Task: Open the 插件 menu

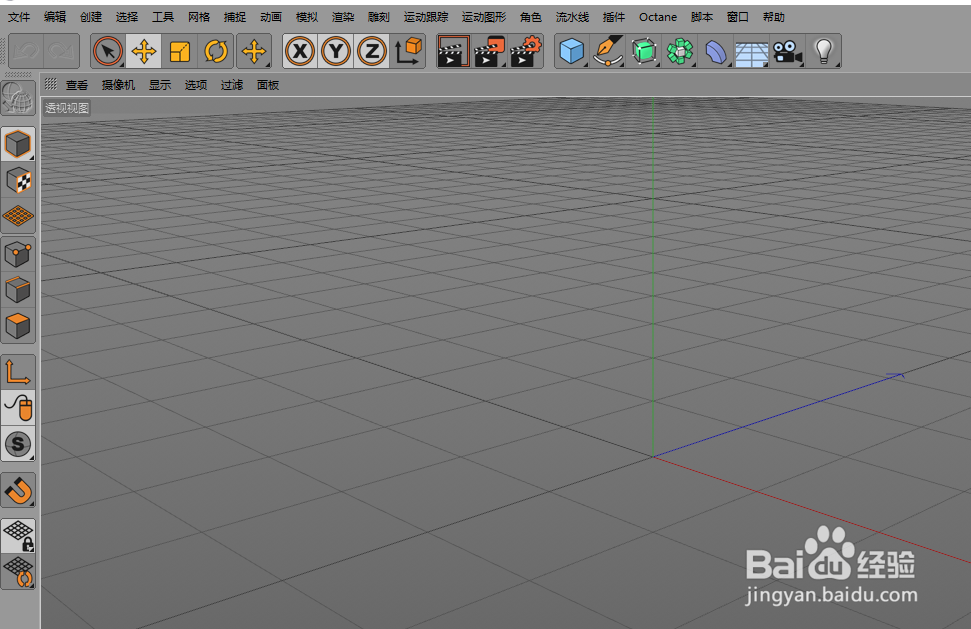Action: (x=614, y=17)
